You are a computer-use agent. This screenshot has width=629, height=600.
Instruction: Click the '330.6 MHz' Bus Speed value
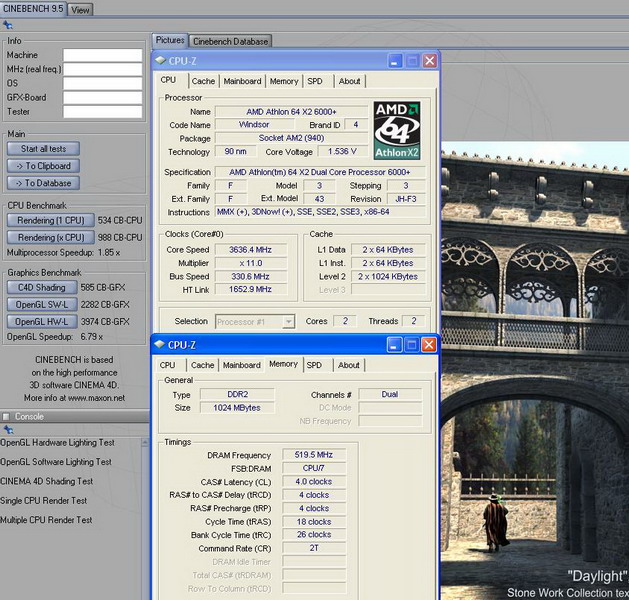[251, 276]
